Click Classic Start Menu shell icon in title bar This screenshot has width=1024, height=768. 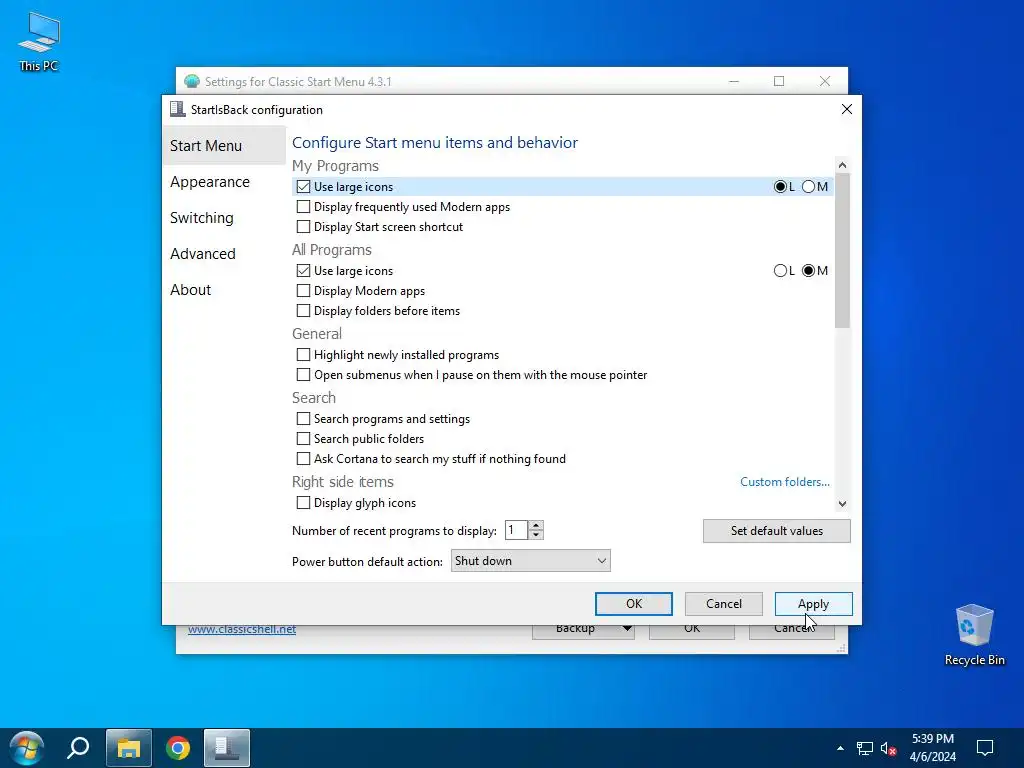pyautogui.click(x=192, y=82)
